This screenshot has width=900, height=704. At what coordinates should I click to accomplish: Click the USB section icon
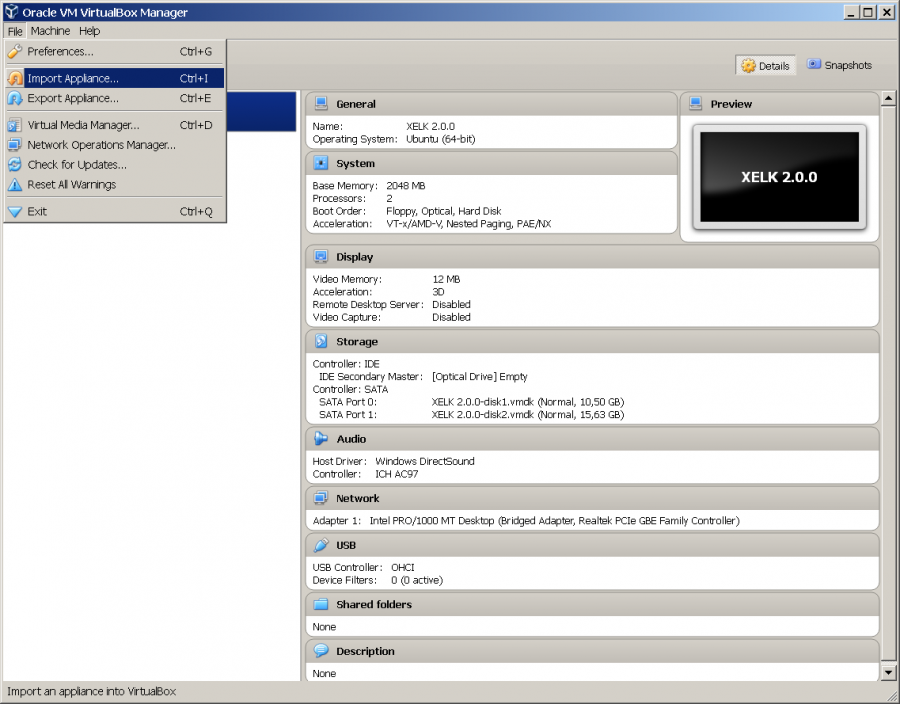tap(321, 545)
